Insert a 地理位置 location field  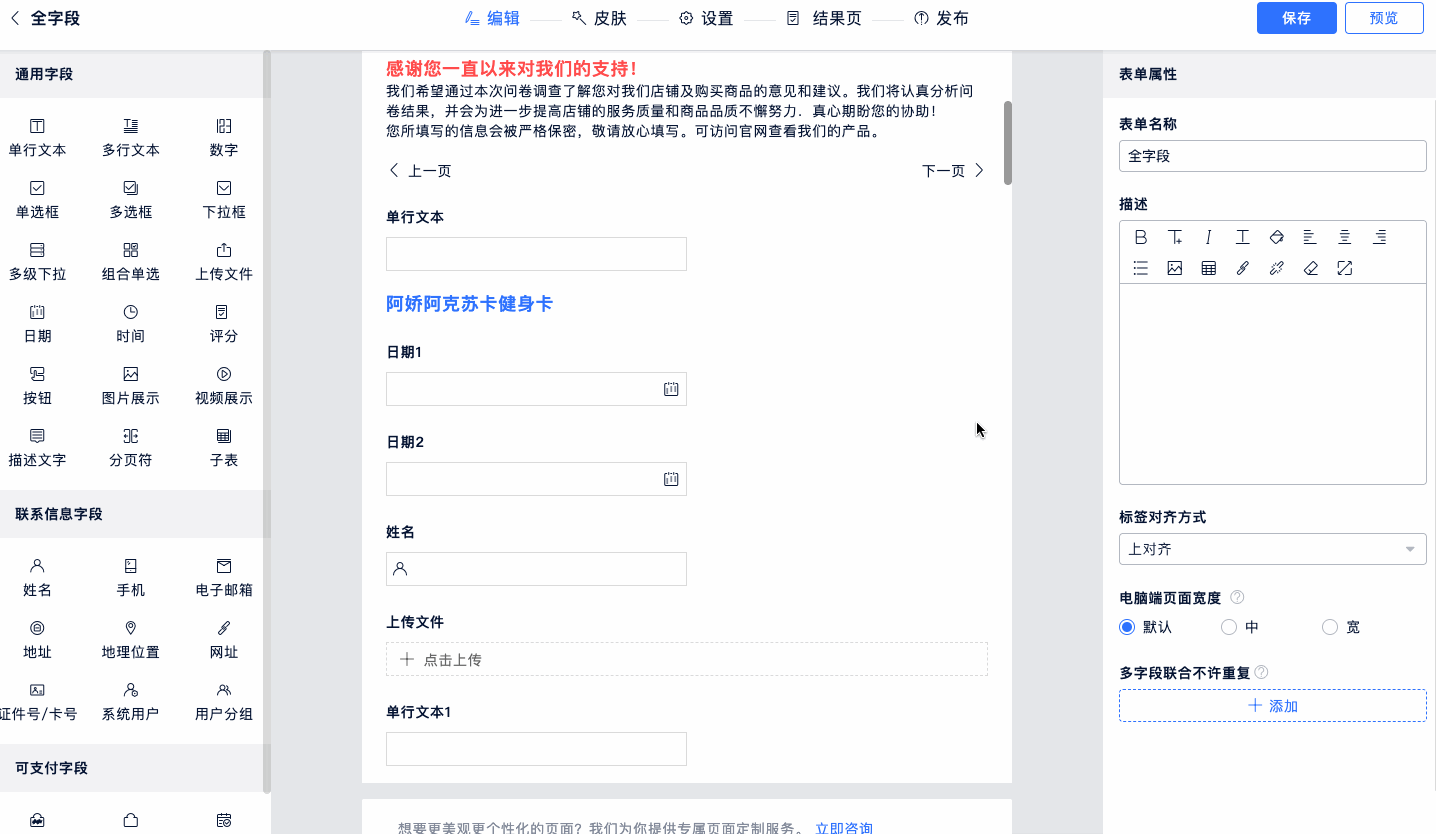[130, 639]
